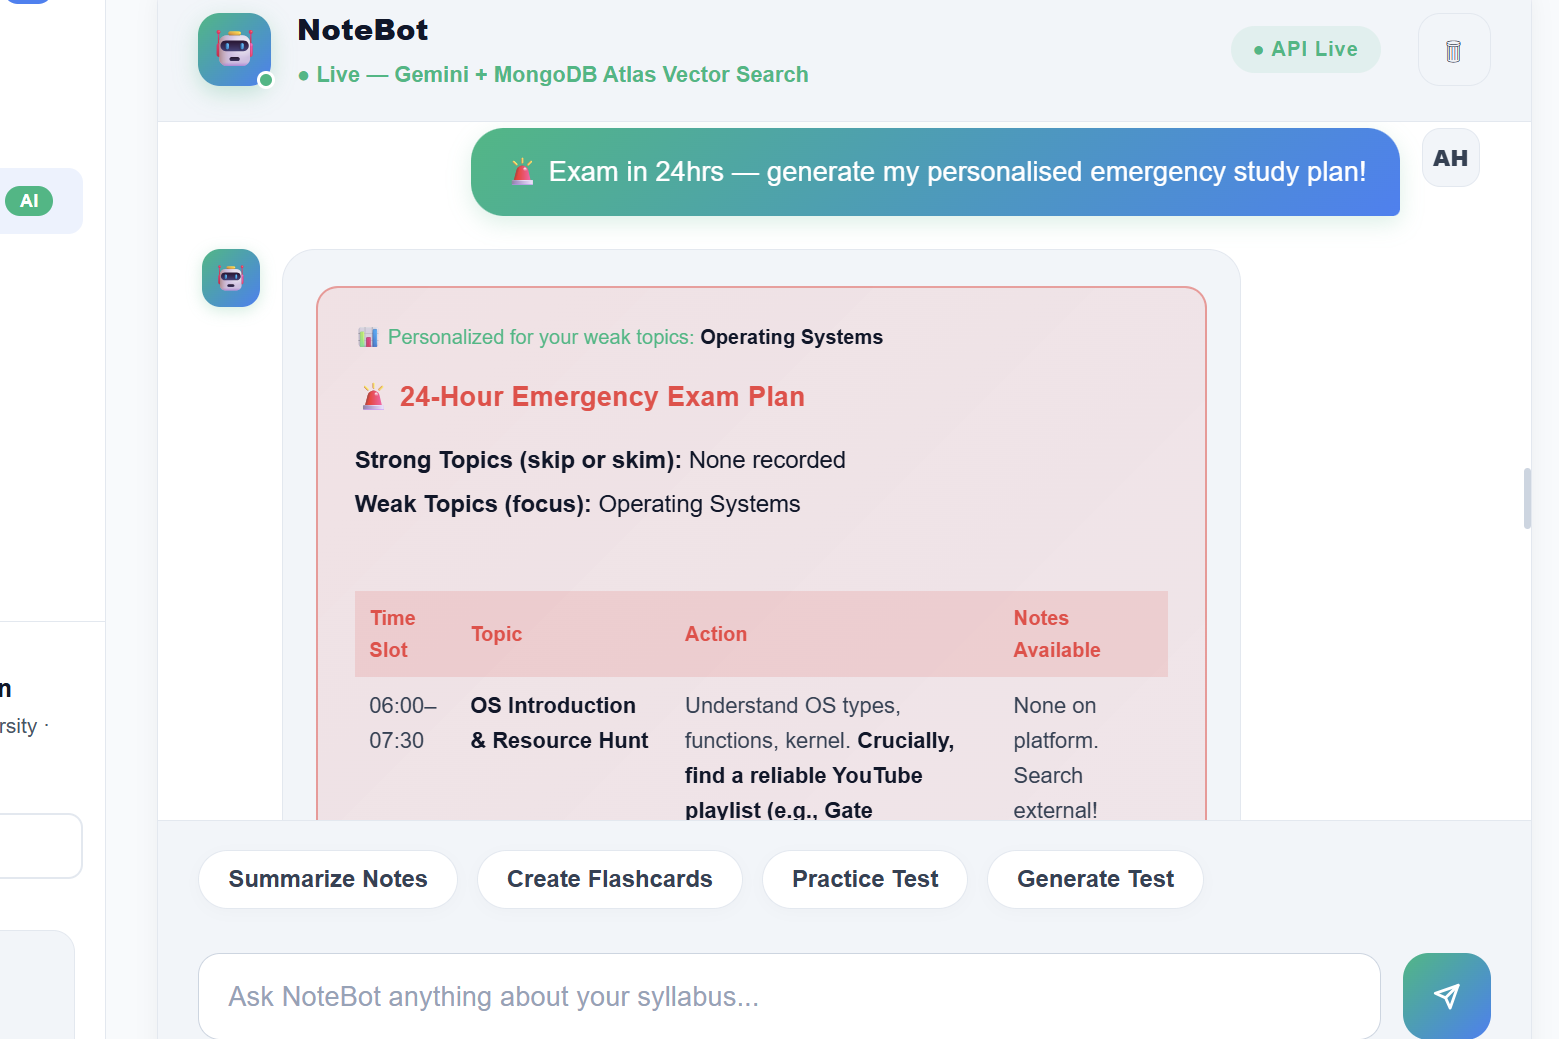Choose the Create Flashcards quick action
The width and height of the screenshot is (1559, 1039).
[x=610, y=879]
